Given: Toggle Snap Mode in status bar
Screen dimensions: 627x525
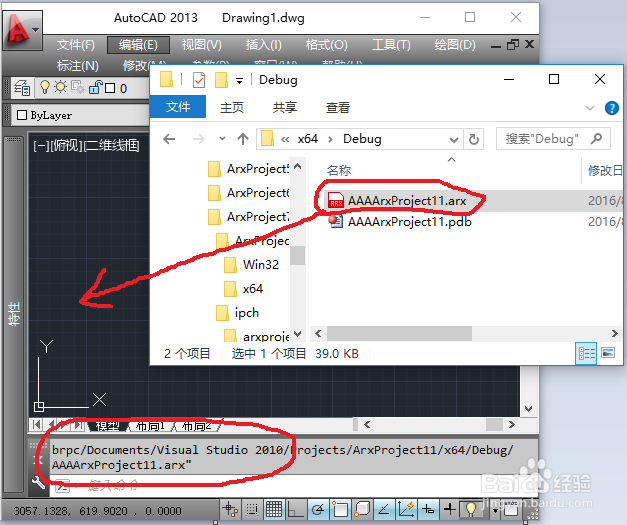Looking at the screenshot, I should pos(252,509).
